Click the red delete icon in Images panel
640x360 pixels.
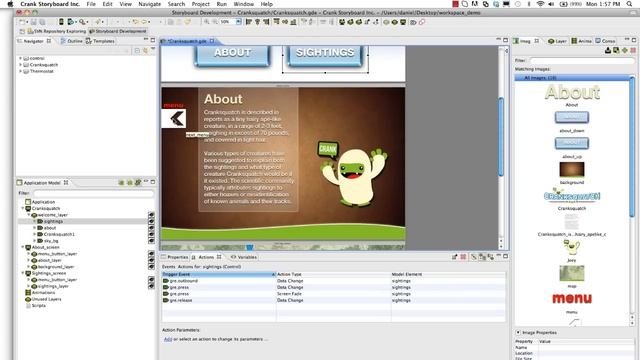pyautogui.click(x=633, y=50)
